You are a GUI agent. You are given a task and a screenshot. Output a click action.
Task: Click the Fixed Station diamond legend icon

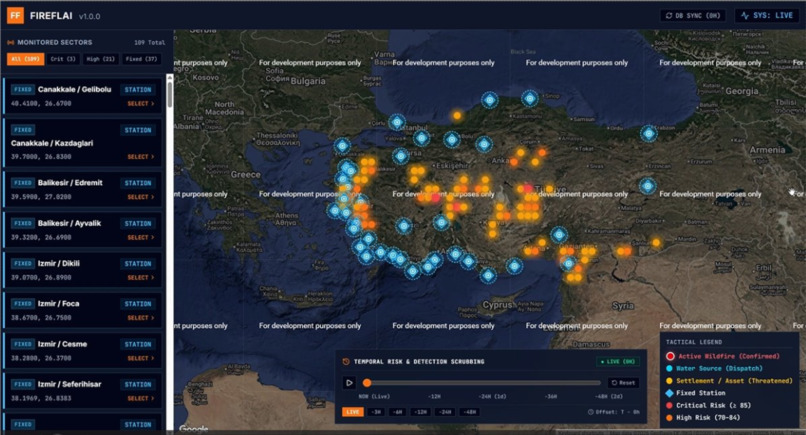click(669, 393)
